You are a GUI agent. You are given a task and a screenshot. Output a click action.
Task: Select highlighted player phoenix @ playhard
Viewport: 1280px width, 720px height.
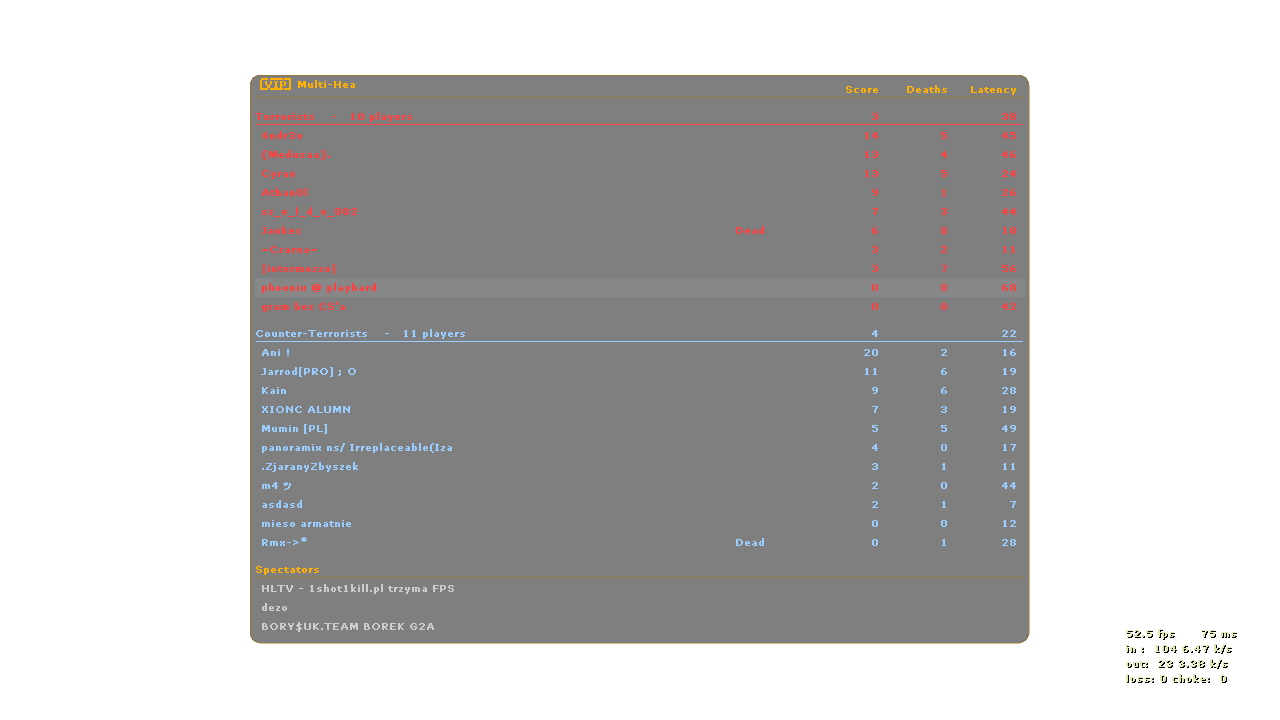(319, 288)
